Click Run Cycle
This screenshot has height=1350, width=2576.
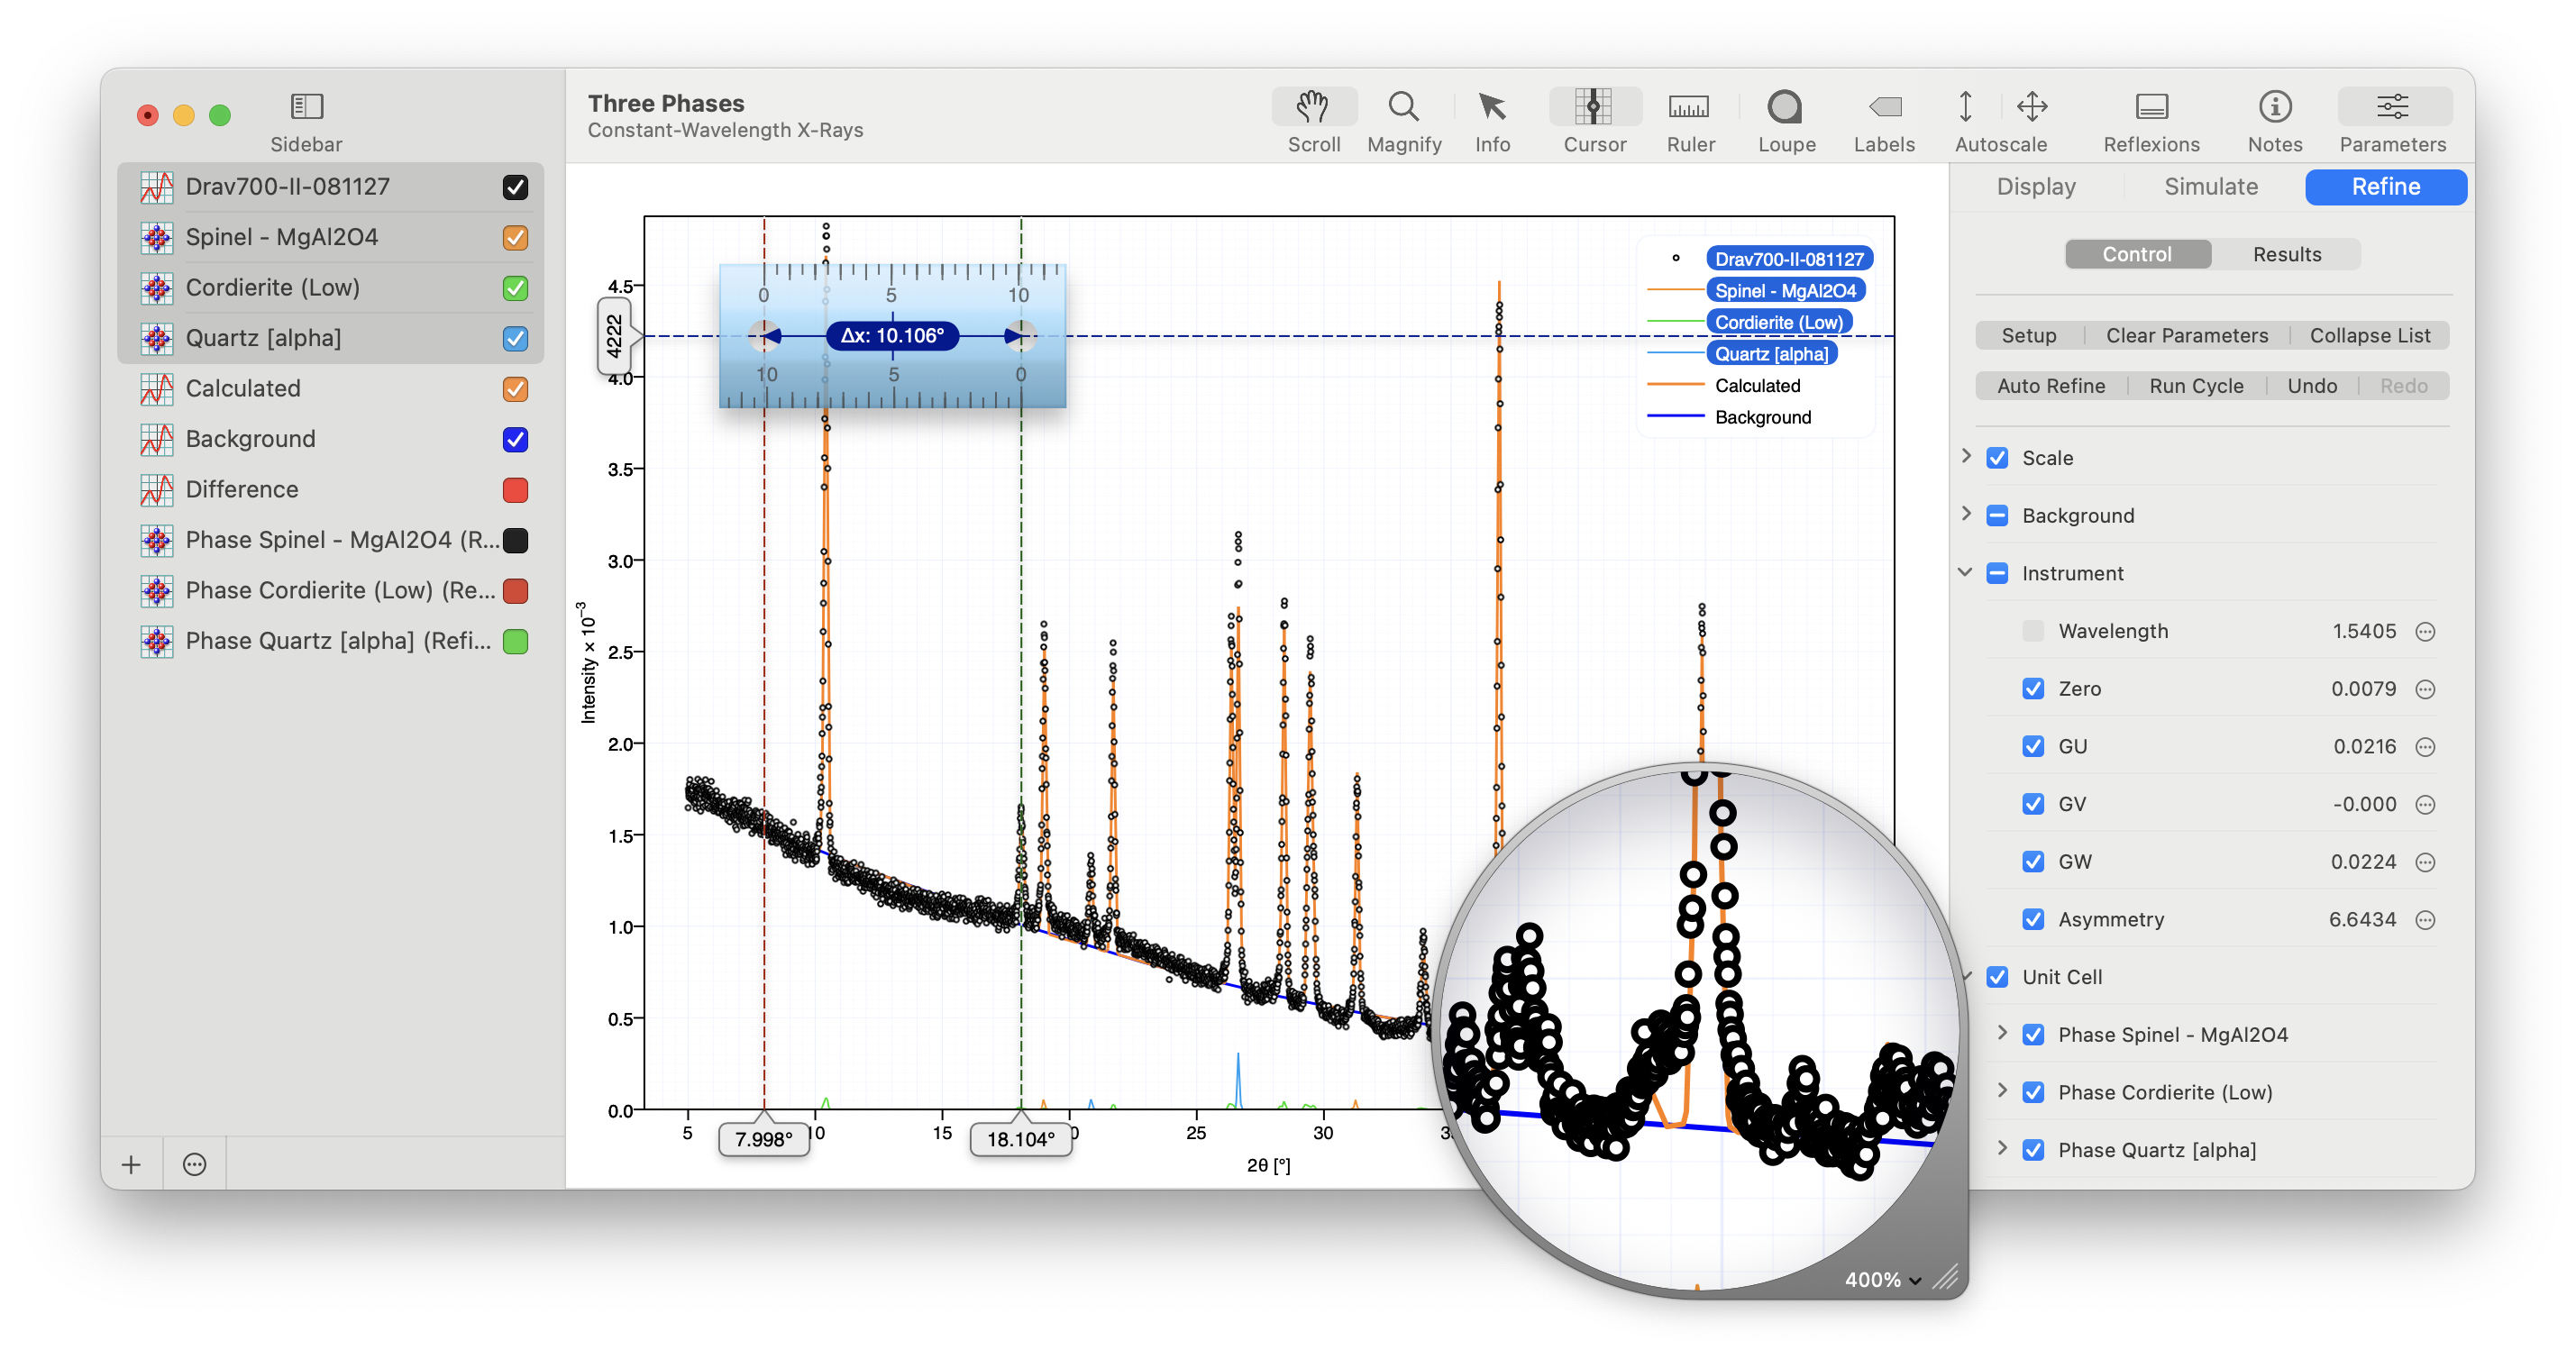pos(2196,386)
